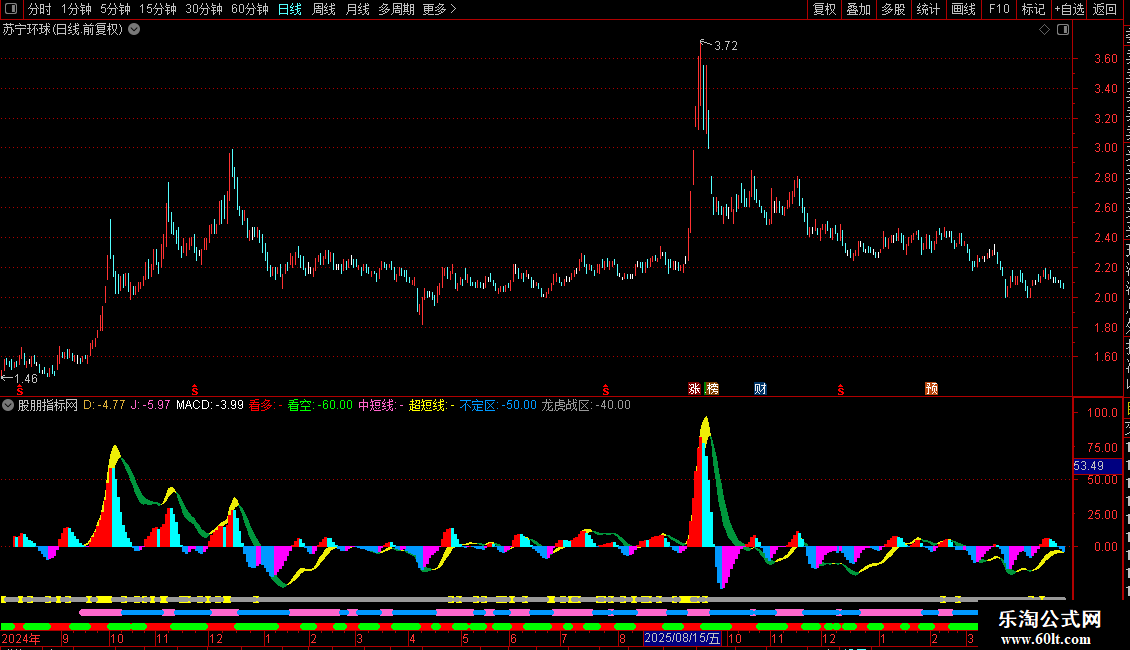Open F10 company info
The height and width of the screenshot is (650, 1130).
tap(999, 9)
